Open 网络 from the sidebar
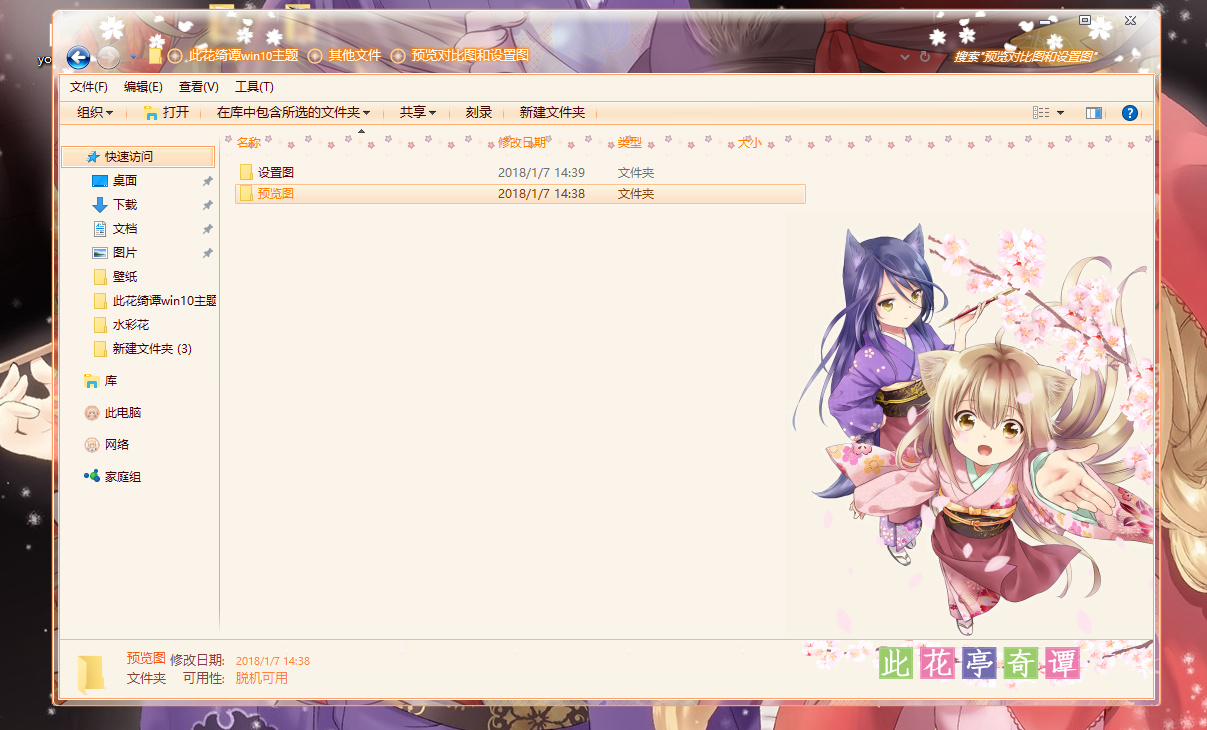 (118, 444)
